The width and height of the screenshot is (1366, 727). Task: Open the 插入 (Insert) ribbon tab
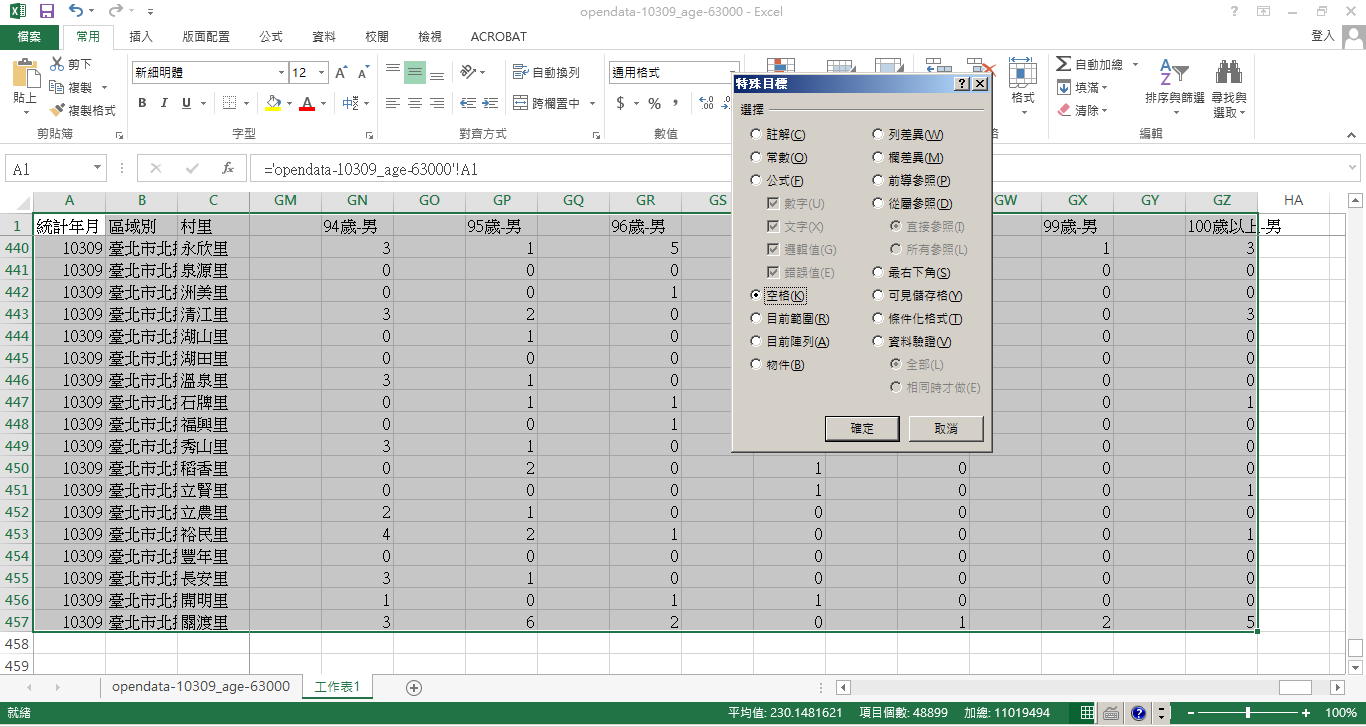click(141, 37)
